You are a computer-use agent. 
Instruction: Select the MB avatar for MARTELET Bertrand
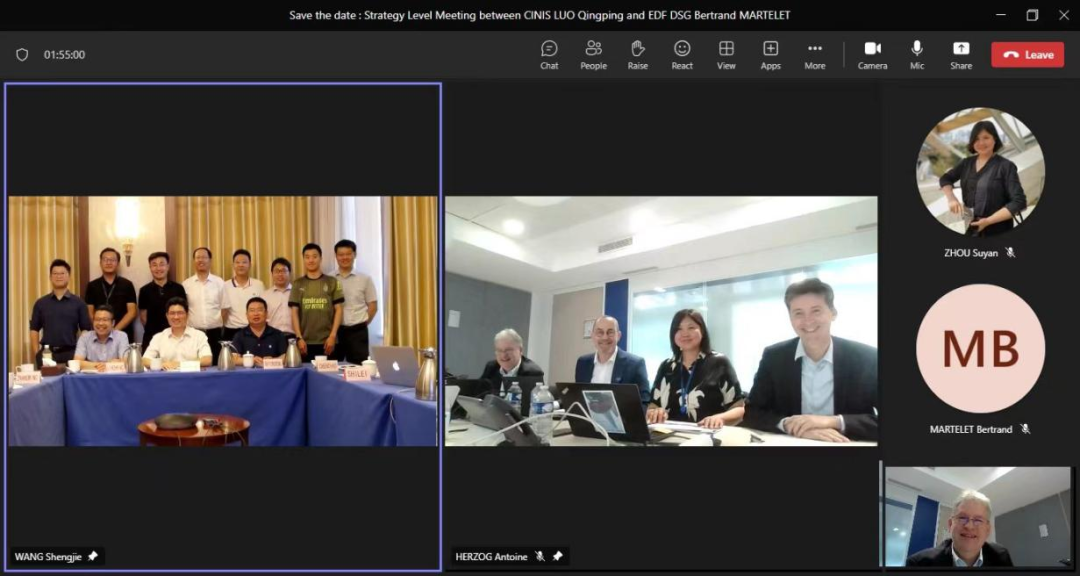click(x=980, y=349)
